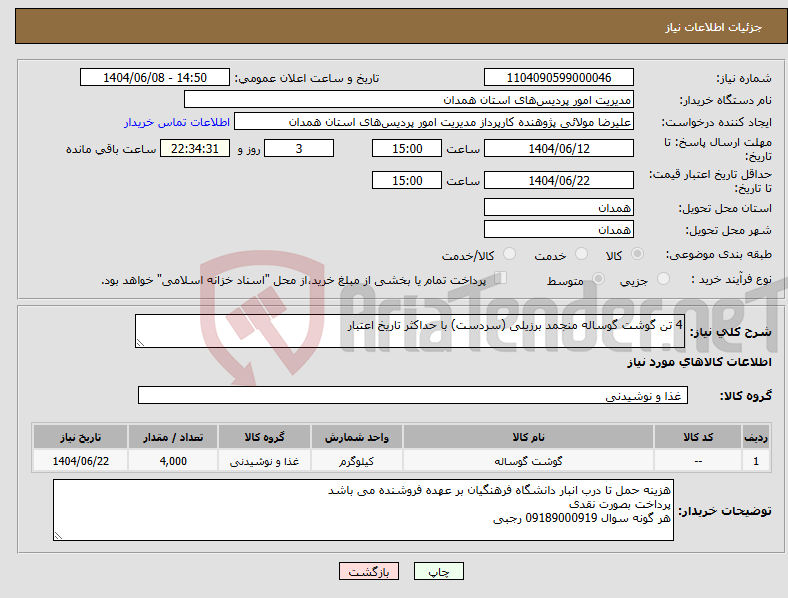This screenshot has width=788, height=598.
Task: Click the general need description text area
Action: coord(410,331)
